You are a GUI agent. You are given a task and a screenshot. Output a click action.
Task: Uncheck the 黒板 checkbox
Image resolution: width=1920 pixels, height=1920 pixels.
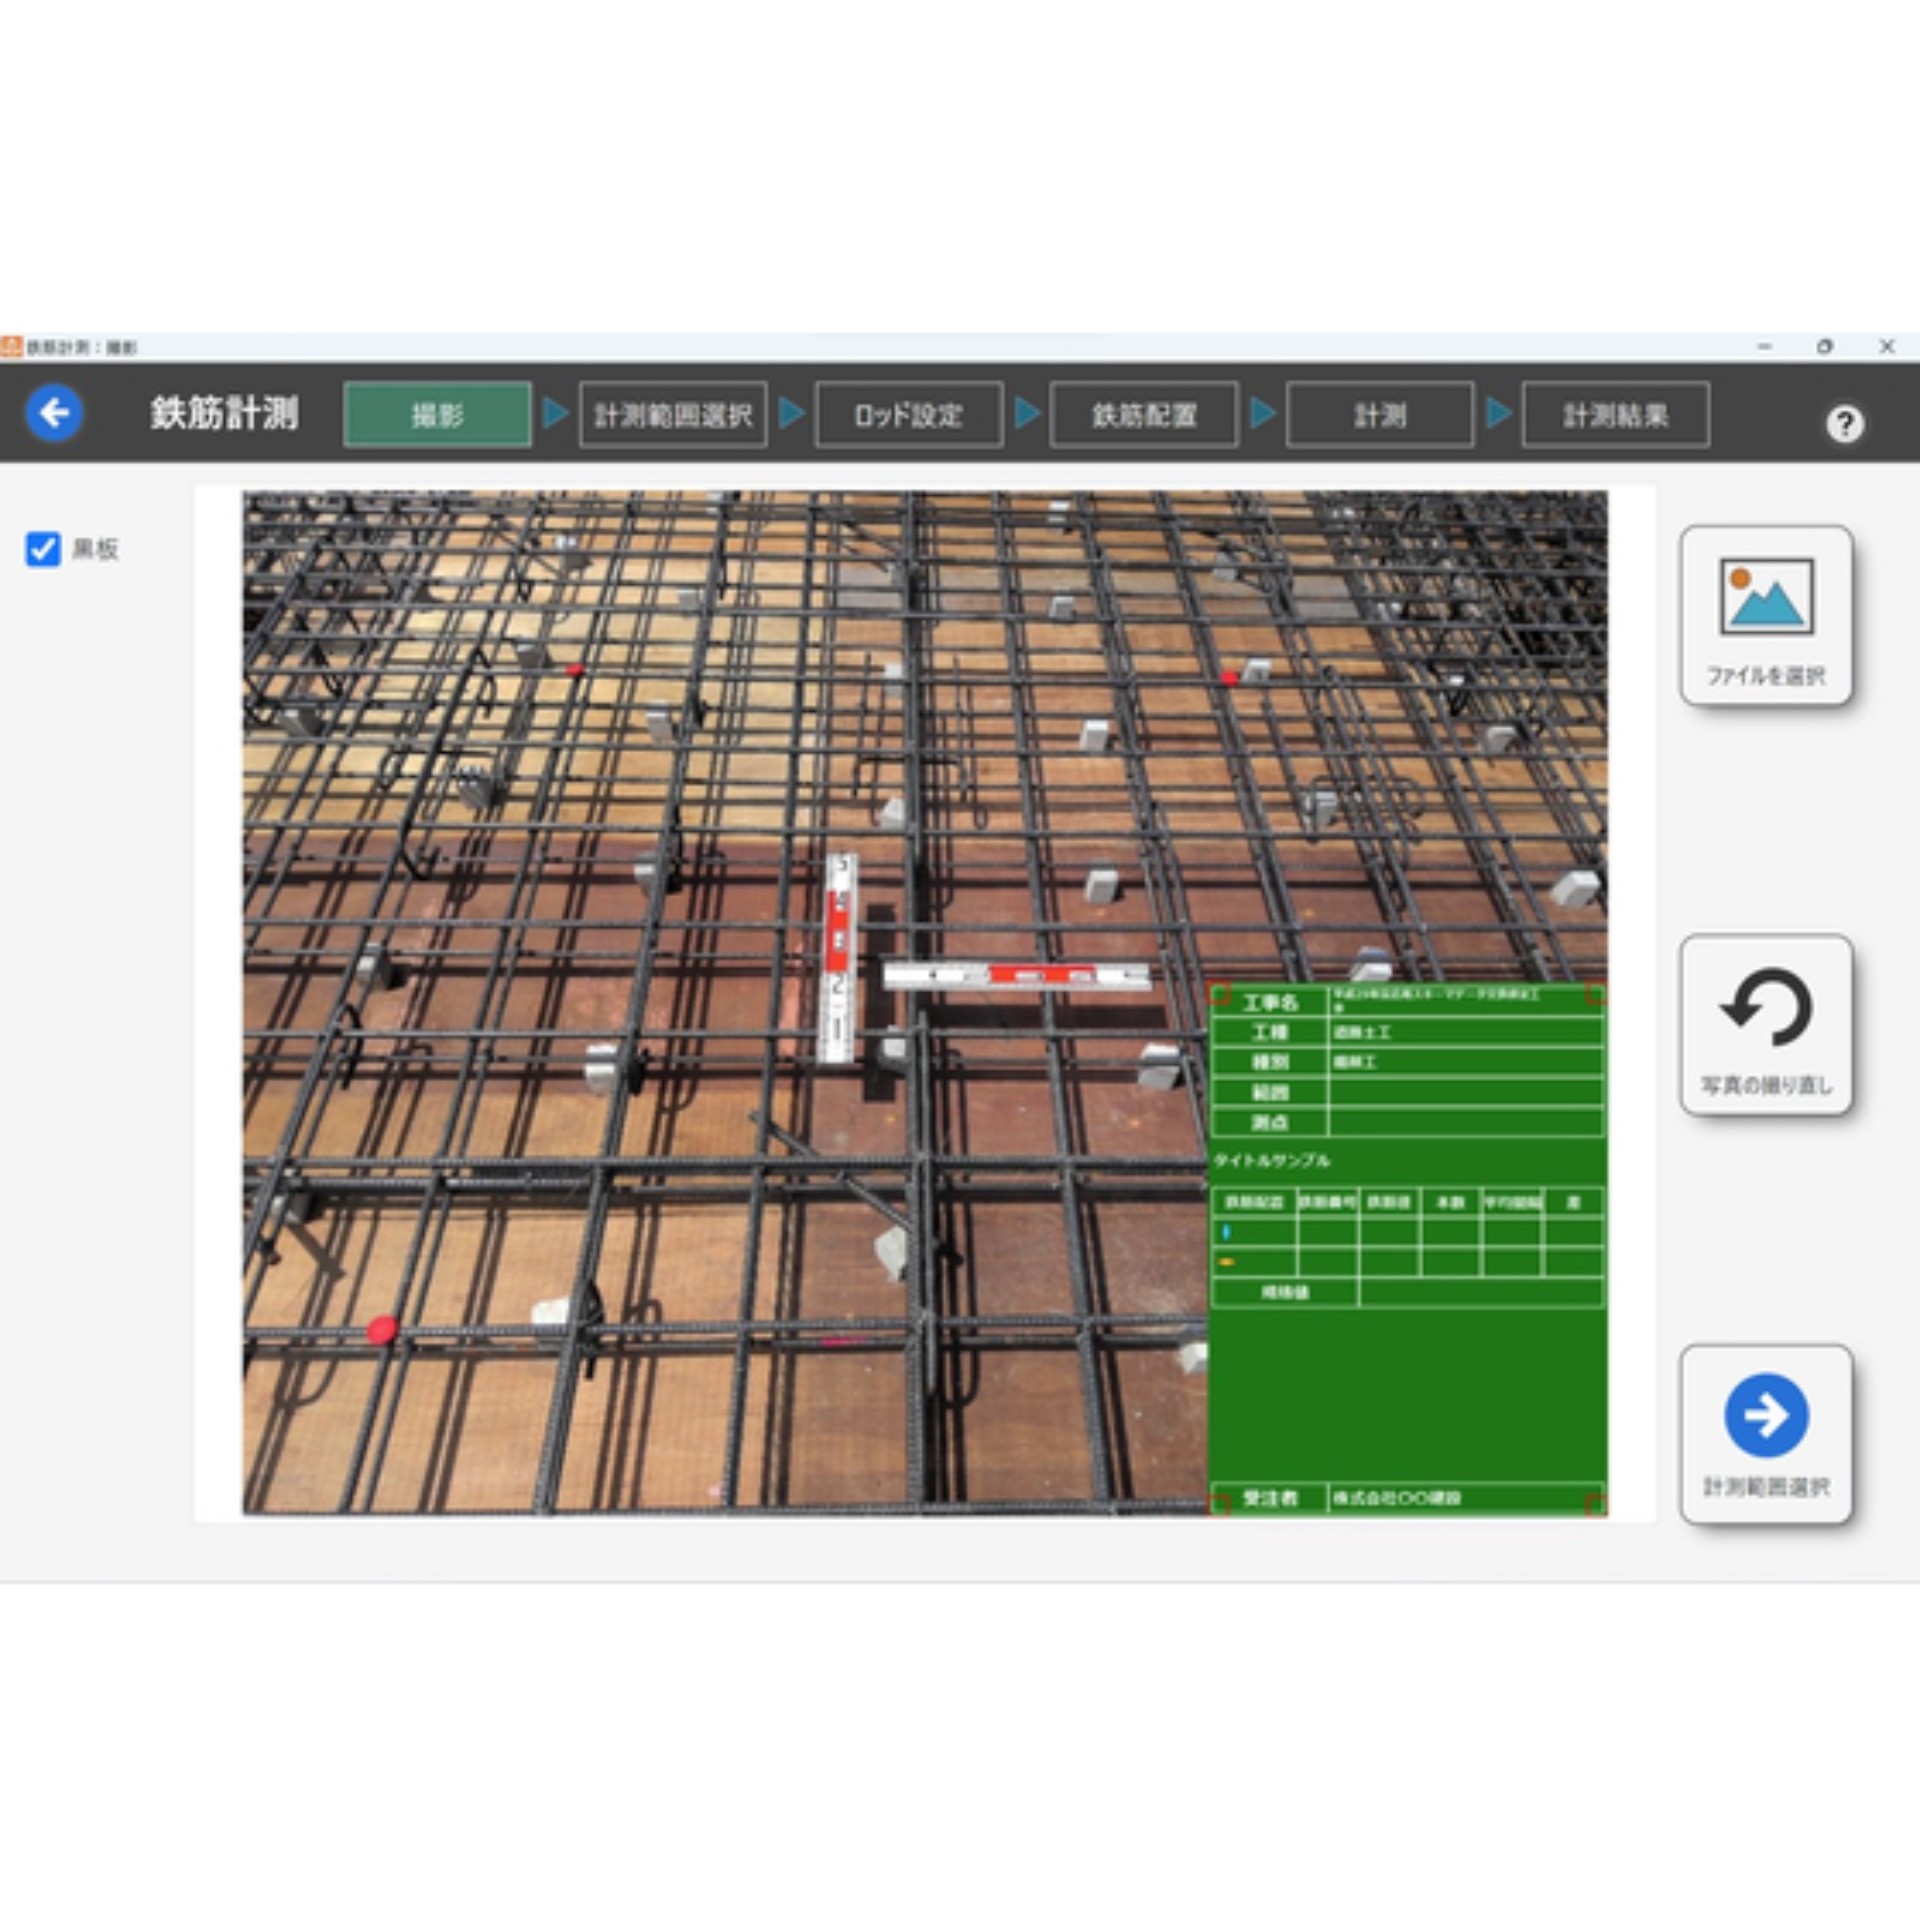click(41, 550)
